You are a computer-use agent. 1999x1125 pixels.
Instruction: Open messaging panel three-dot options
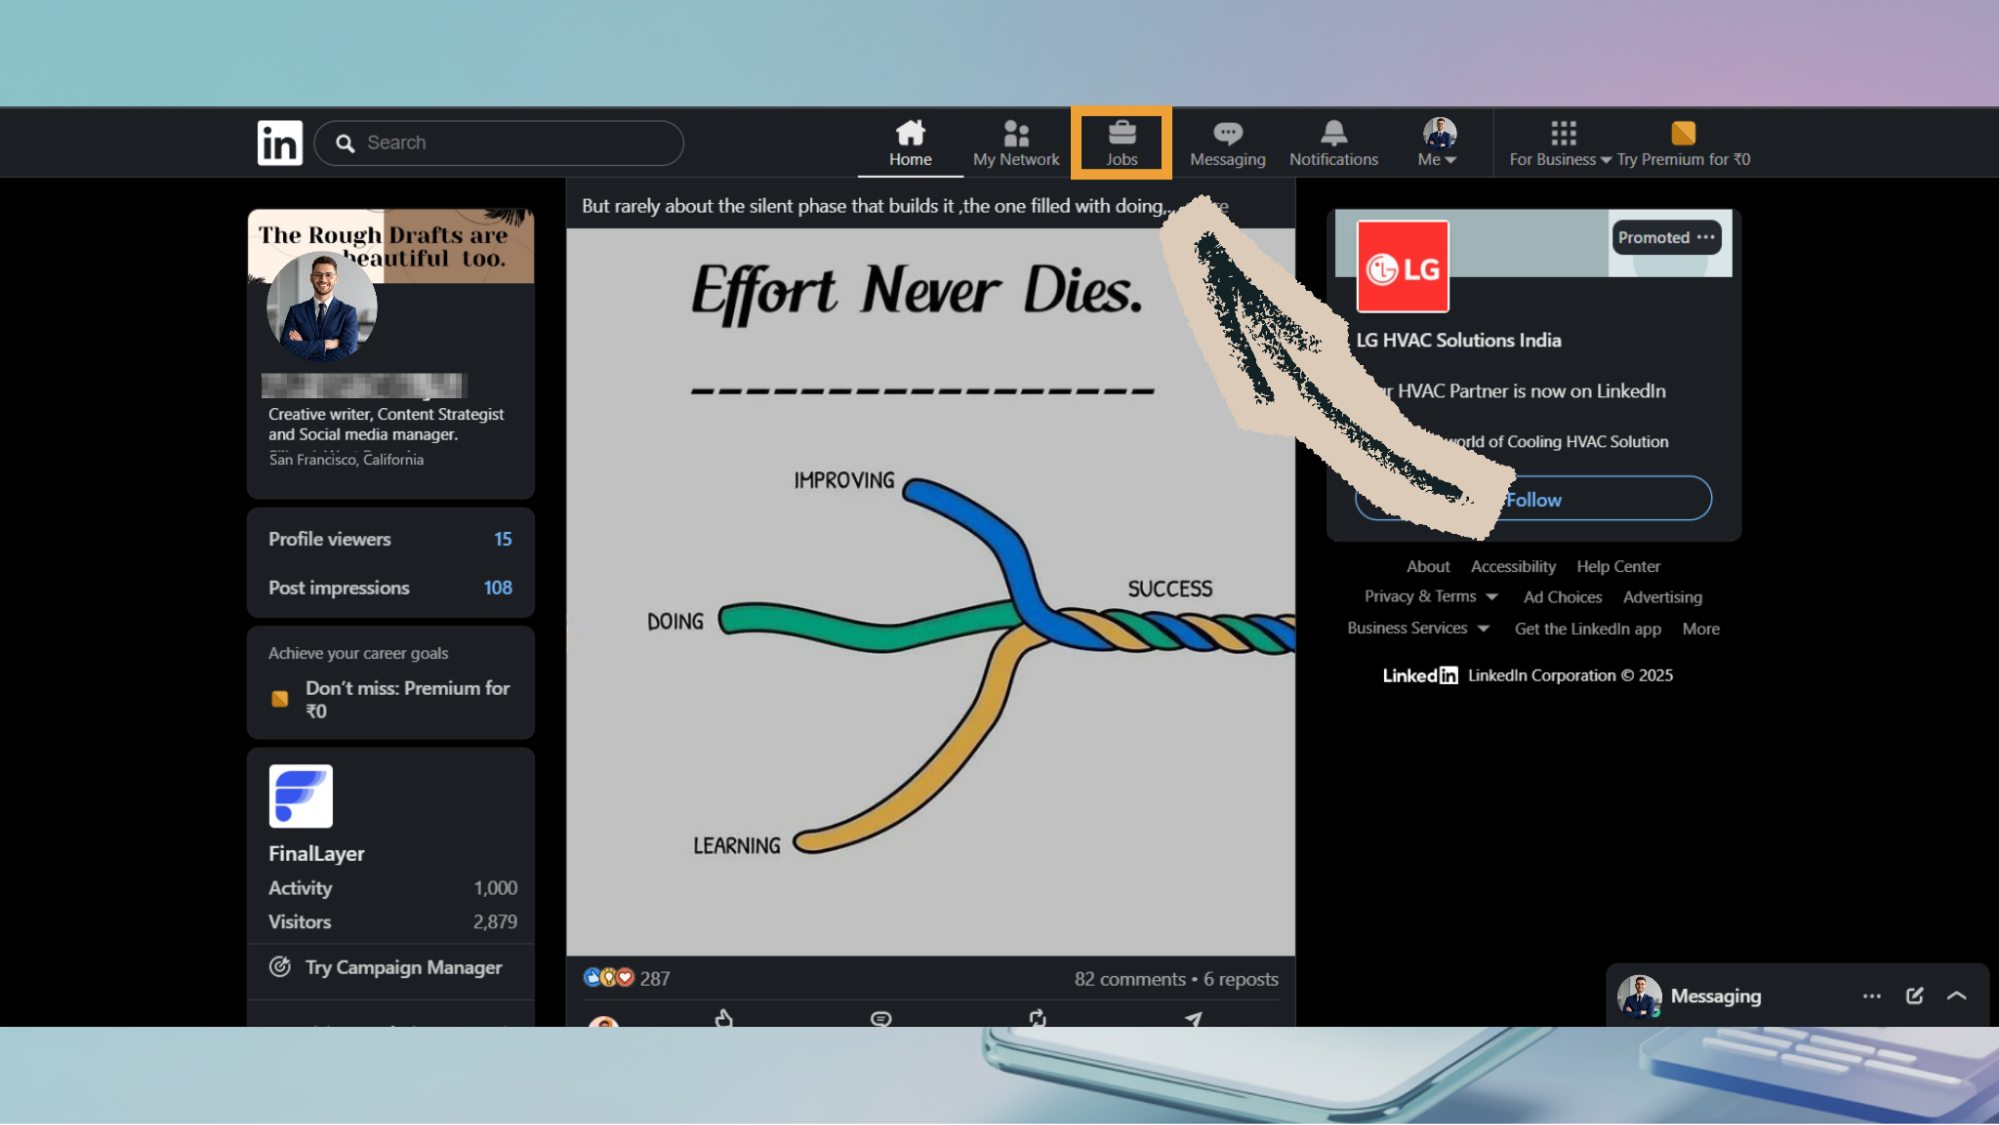coord(1871,996)
